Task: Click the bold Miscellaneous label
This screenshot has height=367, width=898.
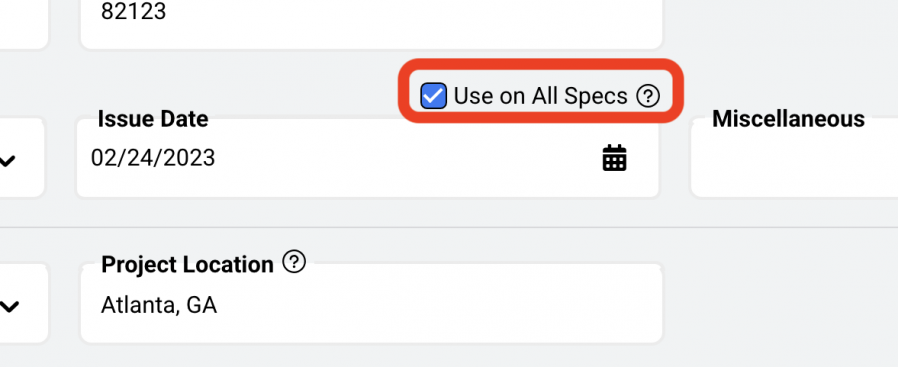Action: 789,119
